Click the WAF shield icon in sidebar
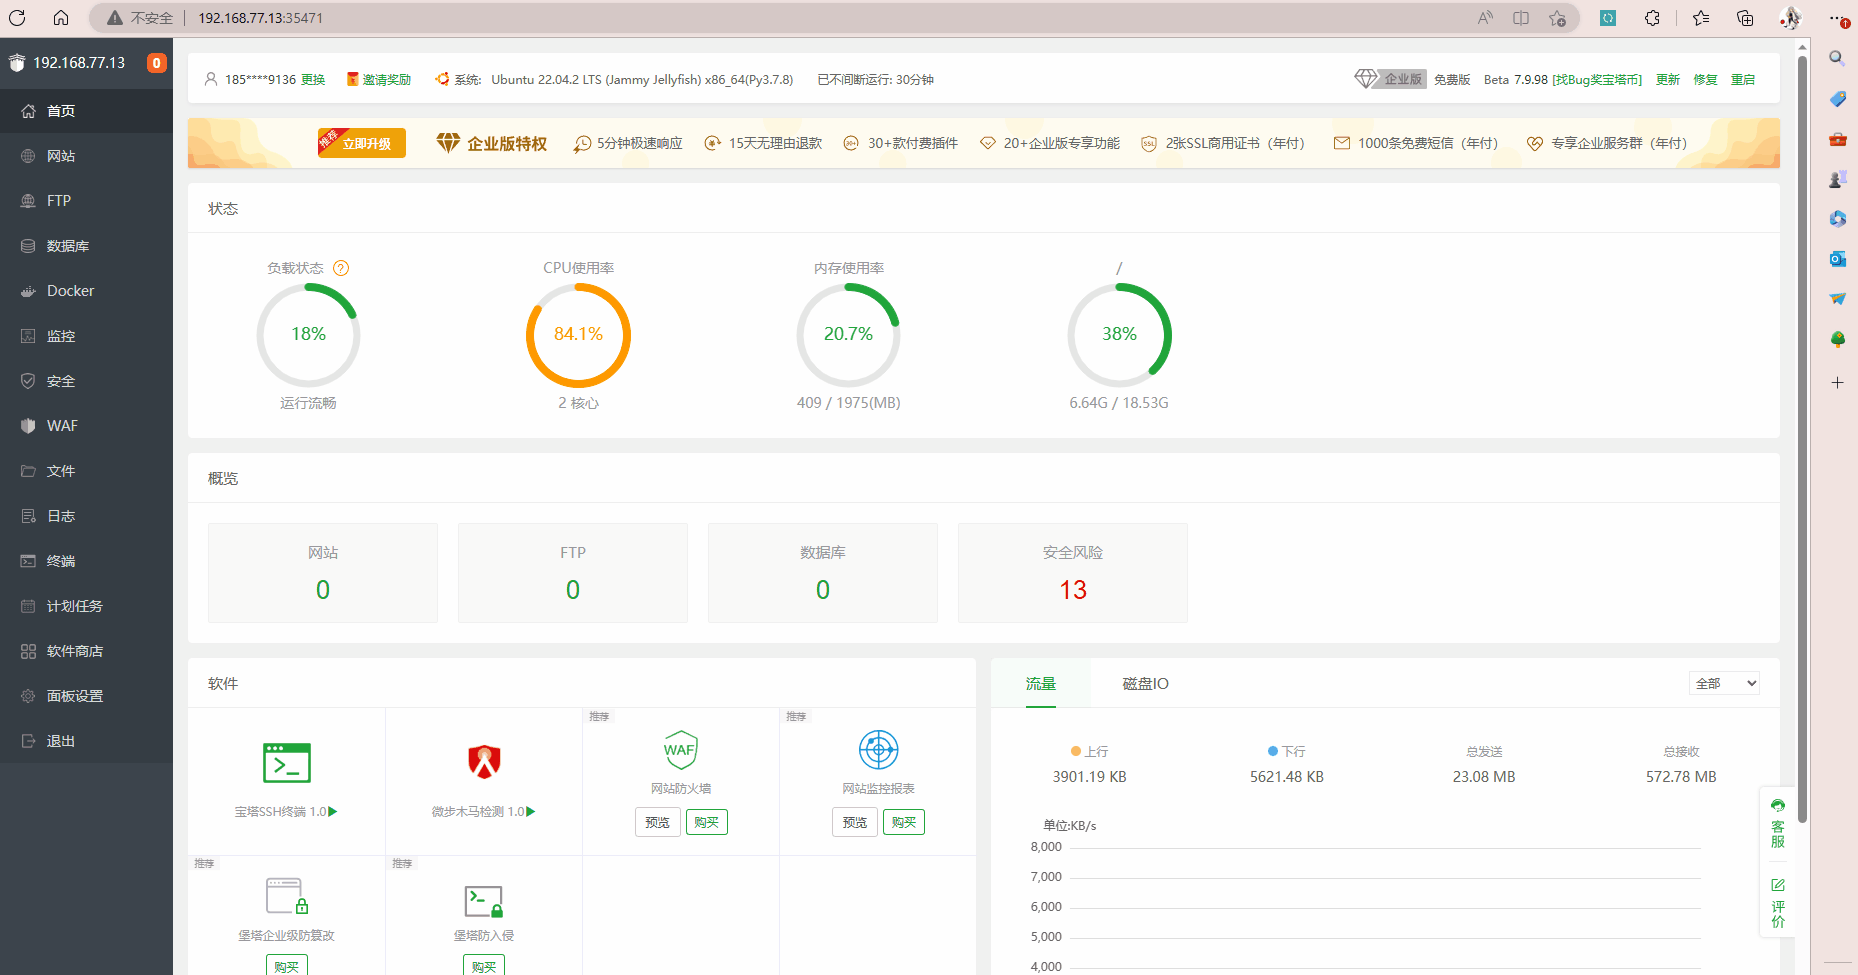The height and width of the screenshot is (975, 1858). point(28,426)
